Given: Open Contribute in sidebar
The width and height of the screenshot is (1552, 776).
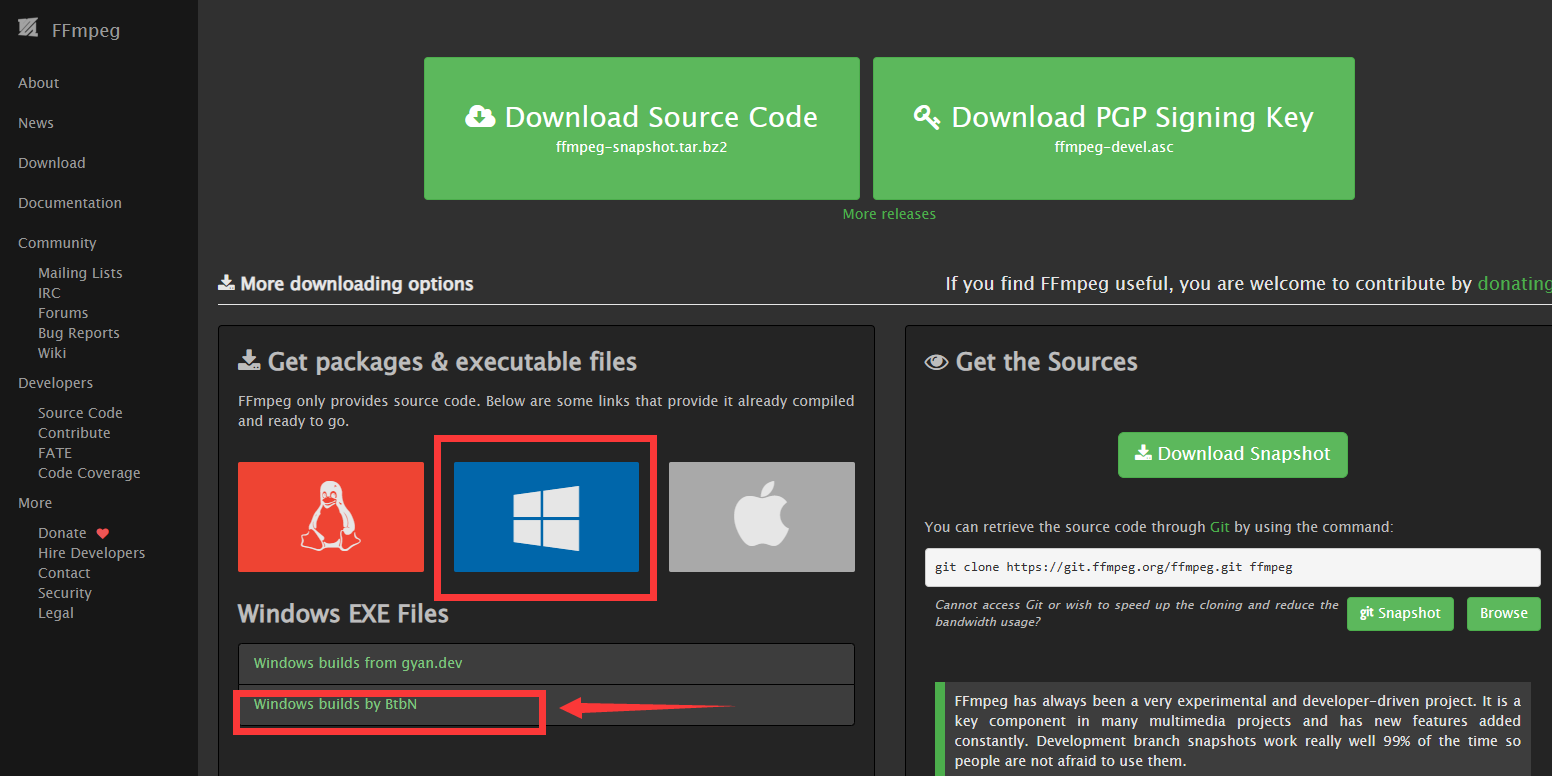Looking at the screenshot, I should pyautogui.click(x=74, y=433).
